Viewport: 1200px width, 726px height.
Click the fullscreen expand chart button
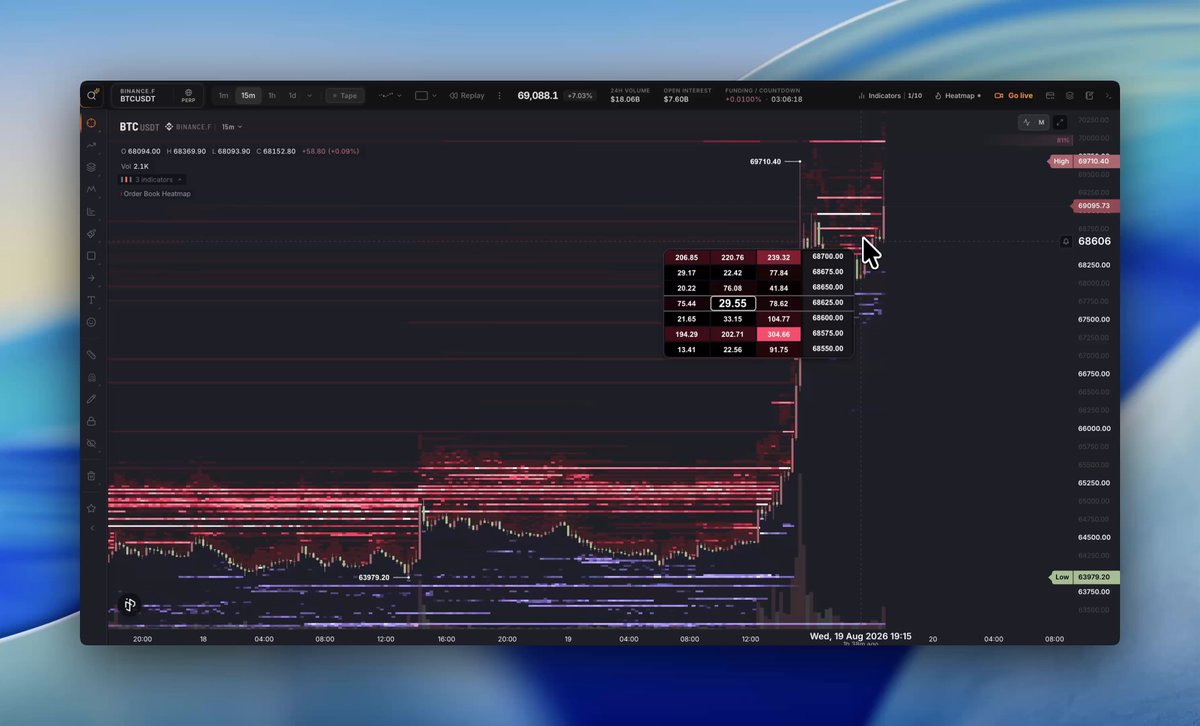click(x=1060, y=122)
